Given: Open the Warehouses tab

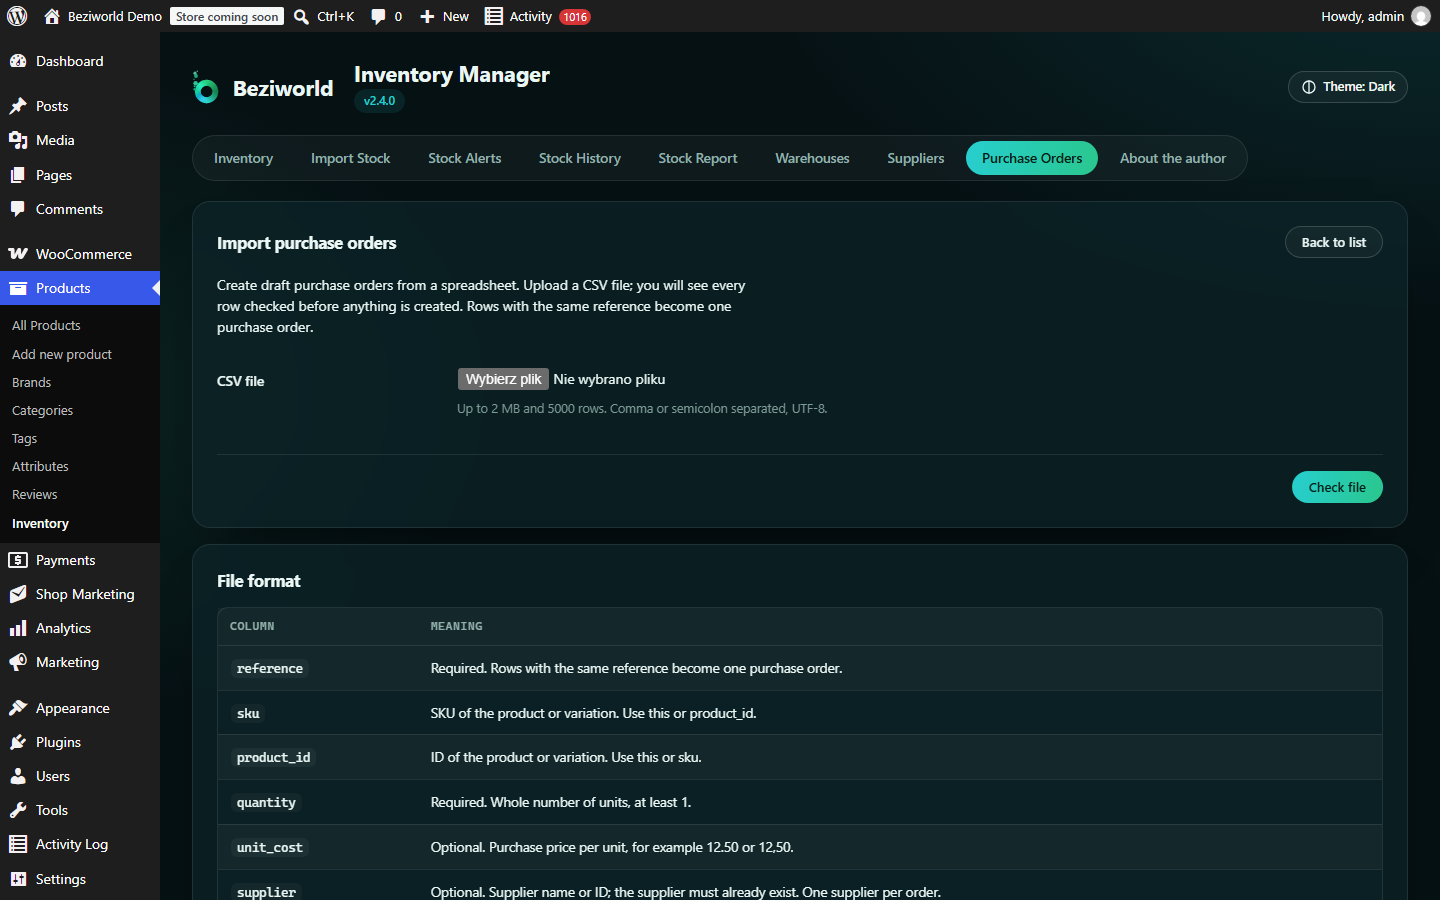Looking at the screenshot, I should click(812, 158).
